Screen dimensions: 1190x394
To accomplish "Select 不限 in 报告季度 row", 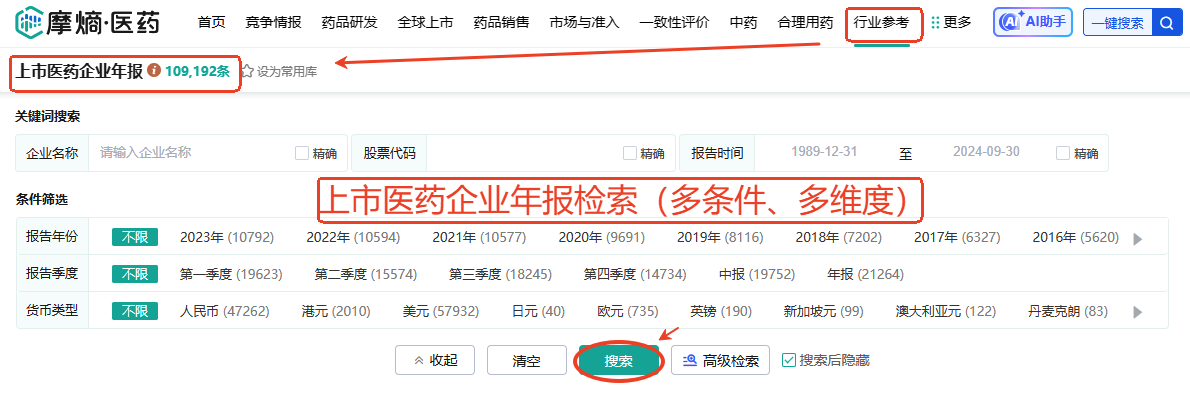I will click(x=135, y=274).
